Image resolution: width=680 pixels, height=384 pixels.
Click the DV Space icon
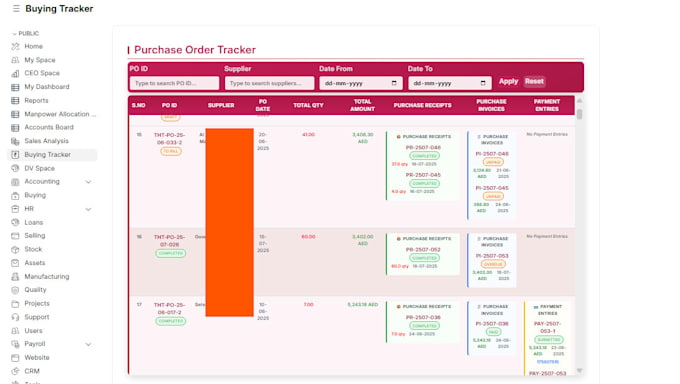pos(15,168)
